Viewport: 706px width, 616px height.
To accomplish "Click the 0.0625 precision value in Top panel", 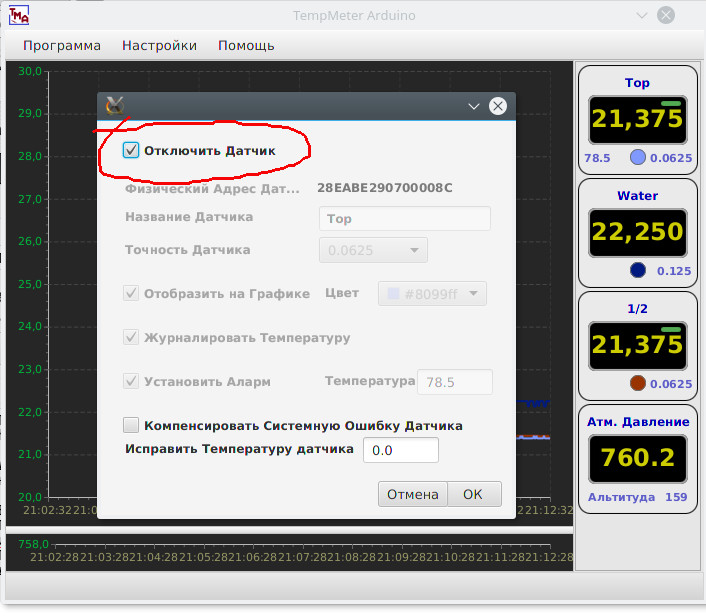I will [x=671, y=158].
